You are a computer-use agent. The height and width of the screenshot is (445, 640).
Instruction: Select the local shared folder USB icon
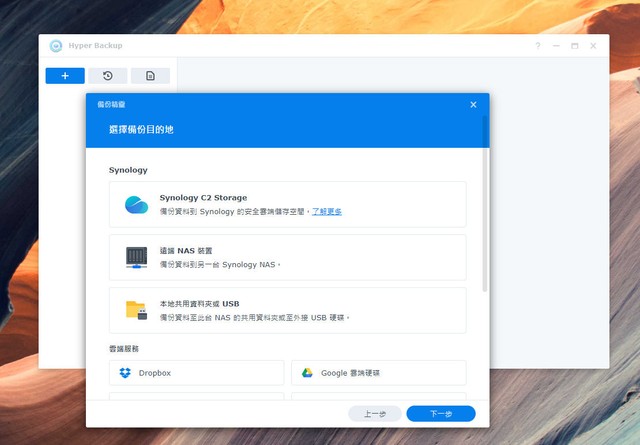click(136, 310)
